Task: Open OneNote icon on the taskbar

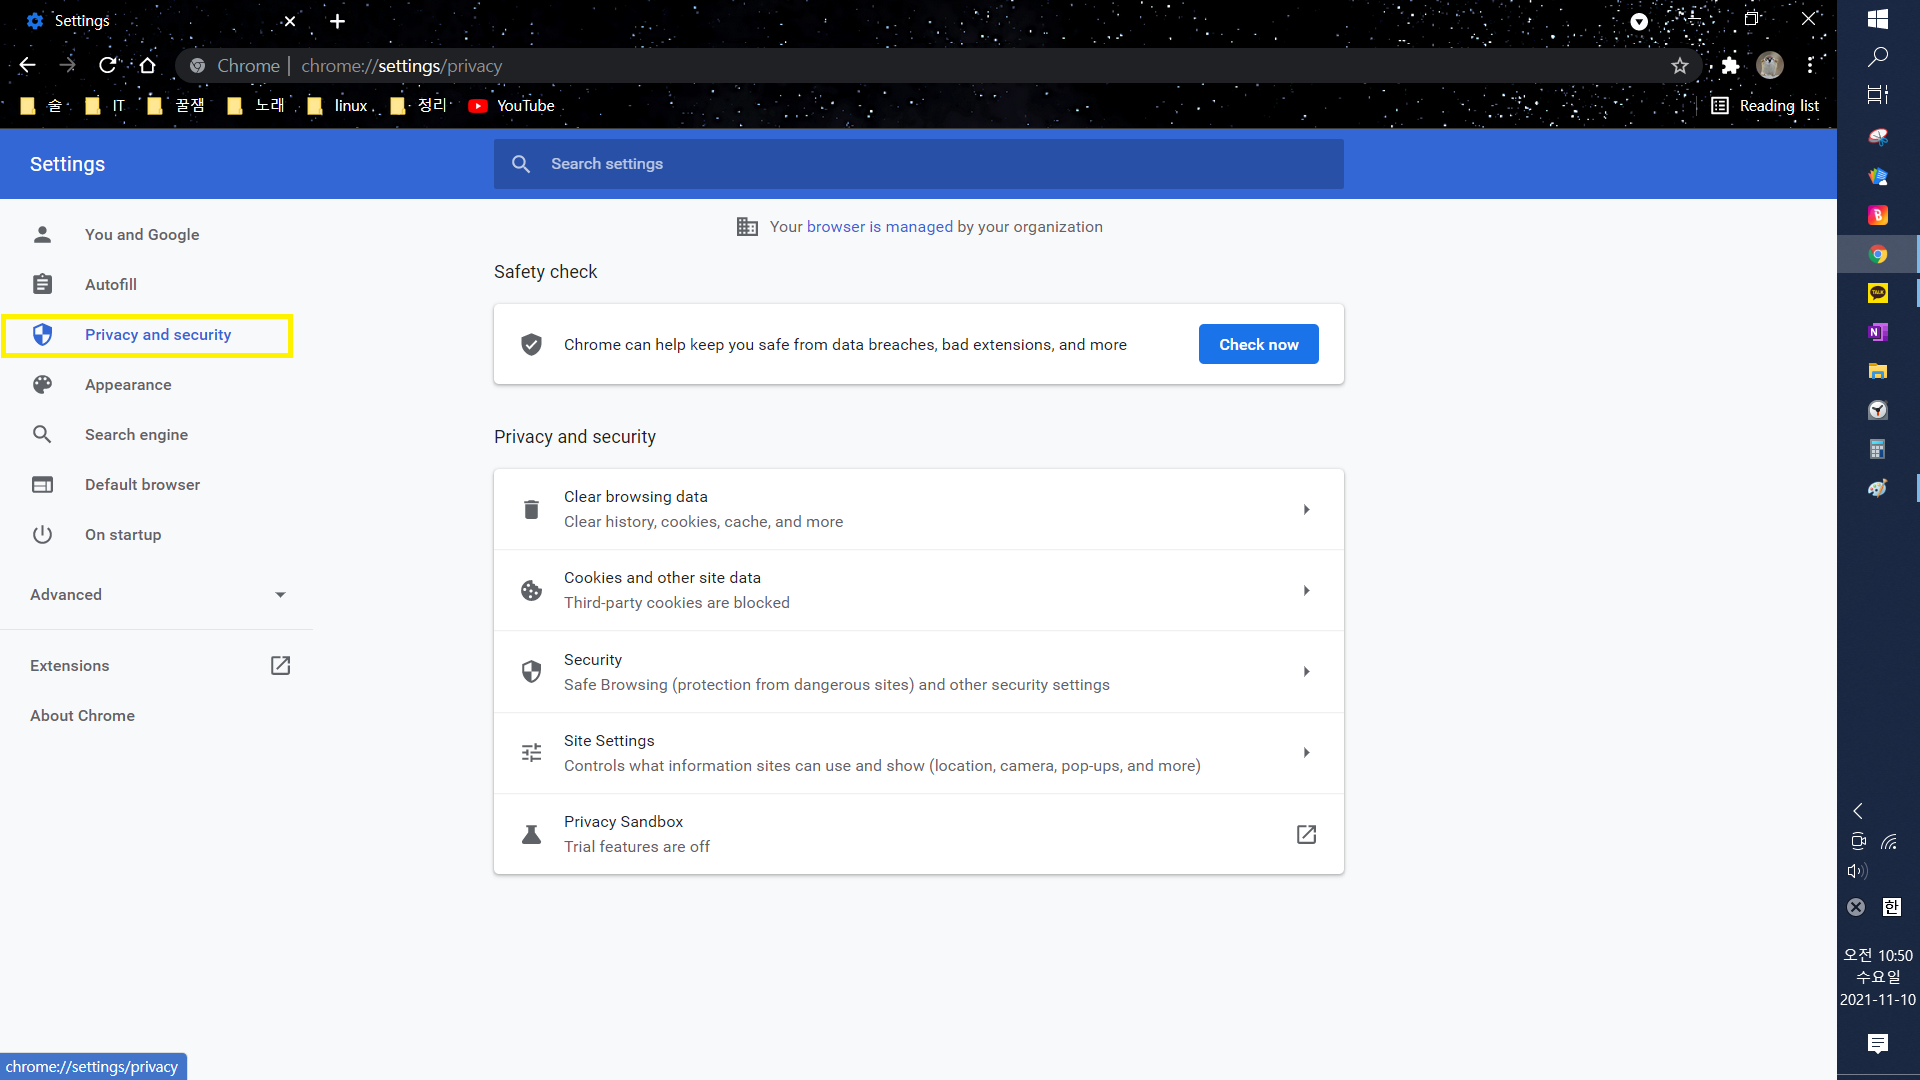Action: coord(1878,332)
